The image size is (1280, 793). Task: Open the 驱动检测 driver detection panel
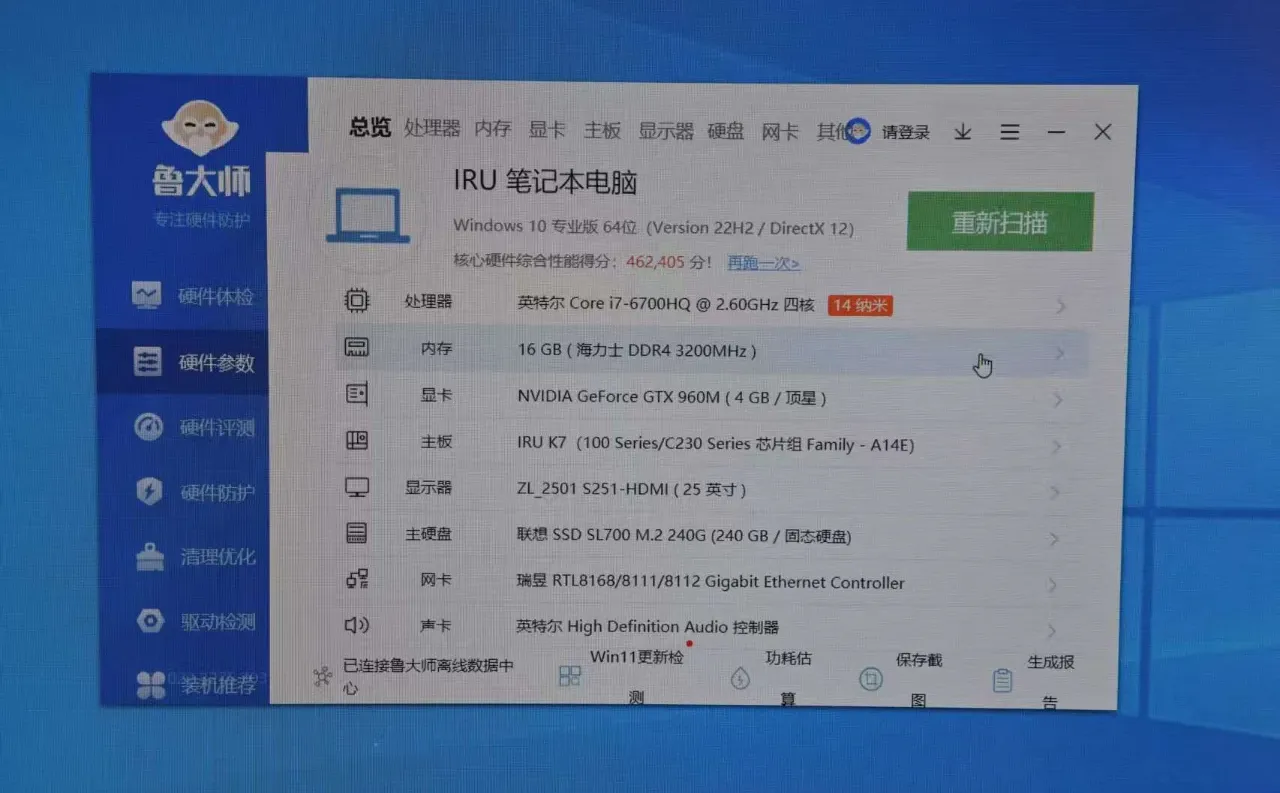[x=190, y=621]
